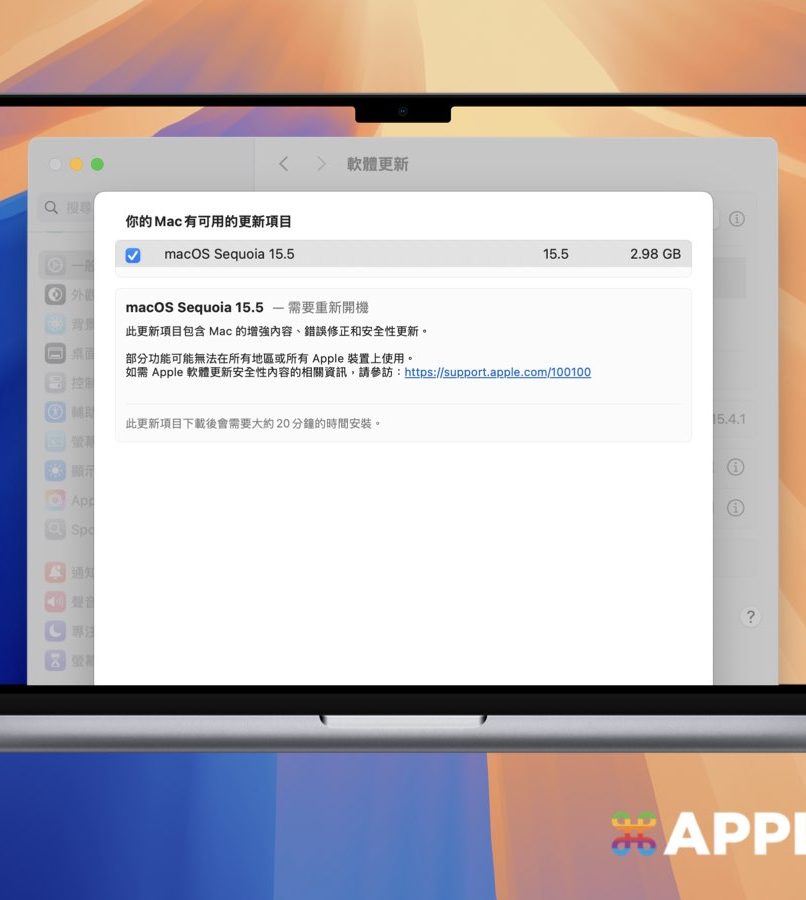806x900 pixels.
Task: Click the question mark help button
Action: pyautogui.click(x=751, y=617)
